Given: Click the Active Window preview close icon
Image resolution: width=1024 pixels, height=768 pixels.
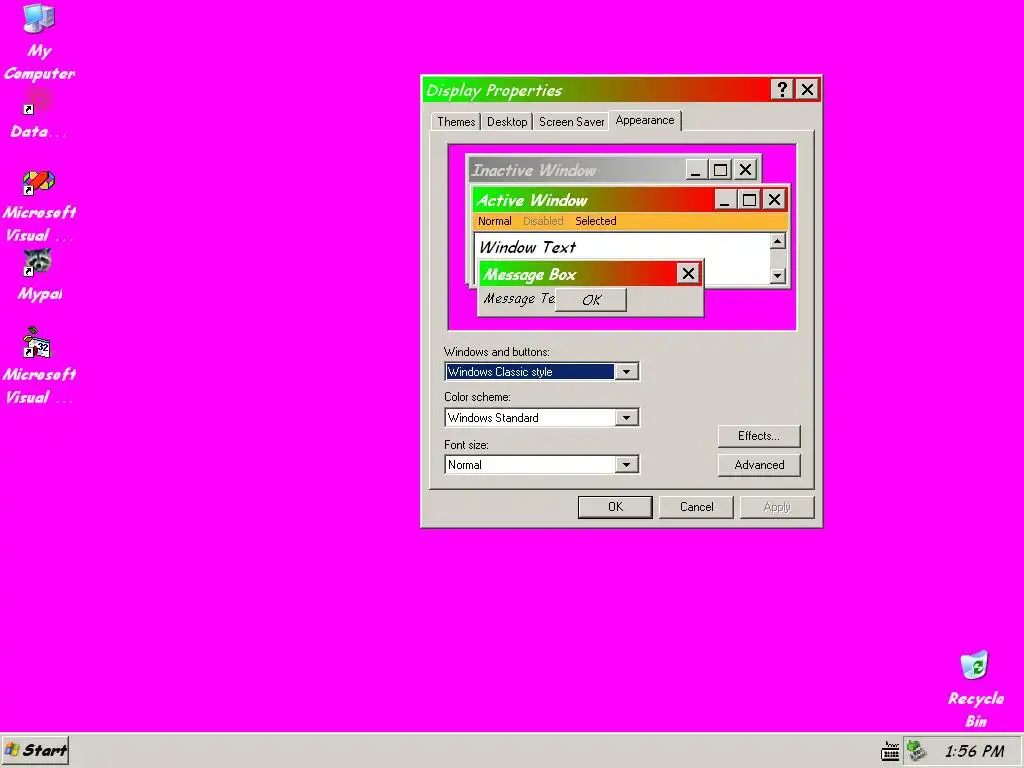Looking at the screenshot, I should [775, 200].
